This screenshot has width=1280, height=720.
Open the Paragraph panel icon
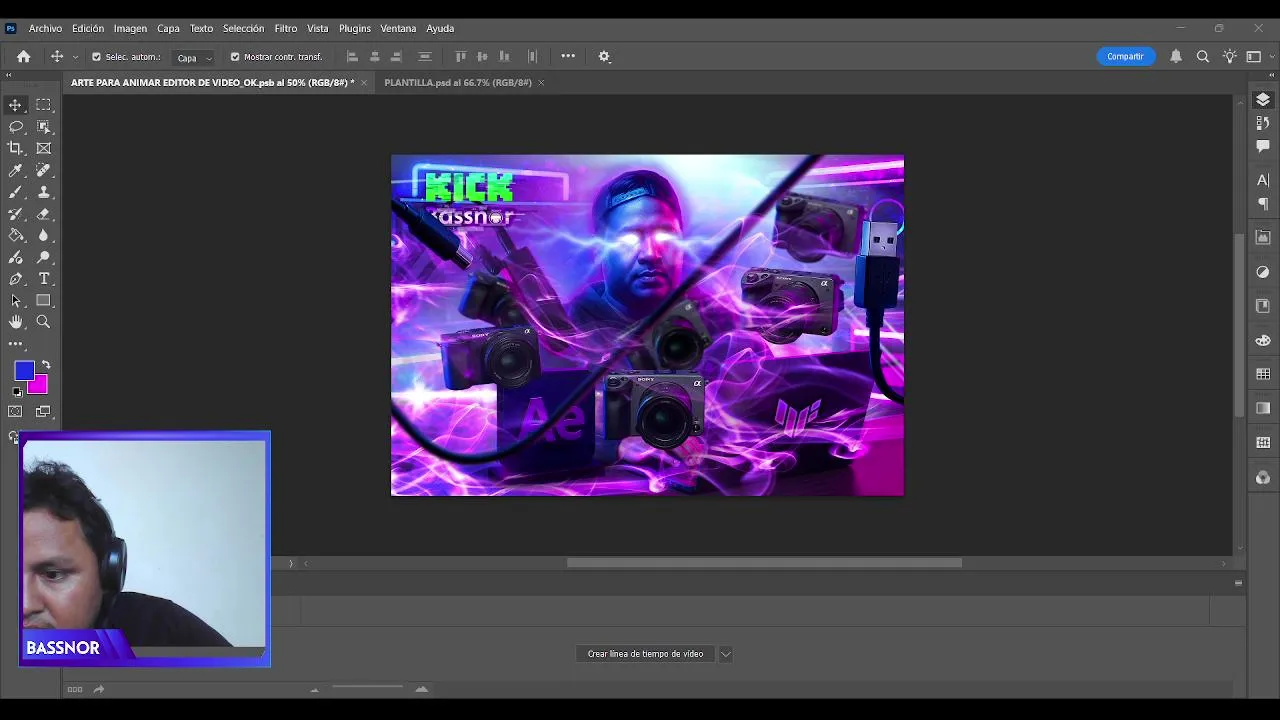tap(1263, 204)
